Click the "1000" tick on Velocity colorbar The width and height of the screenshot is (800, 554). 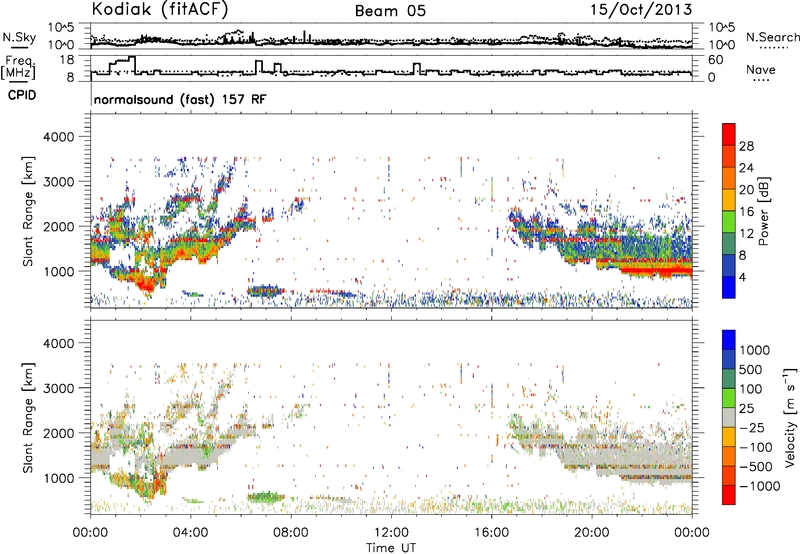[x=755, y=350]
